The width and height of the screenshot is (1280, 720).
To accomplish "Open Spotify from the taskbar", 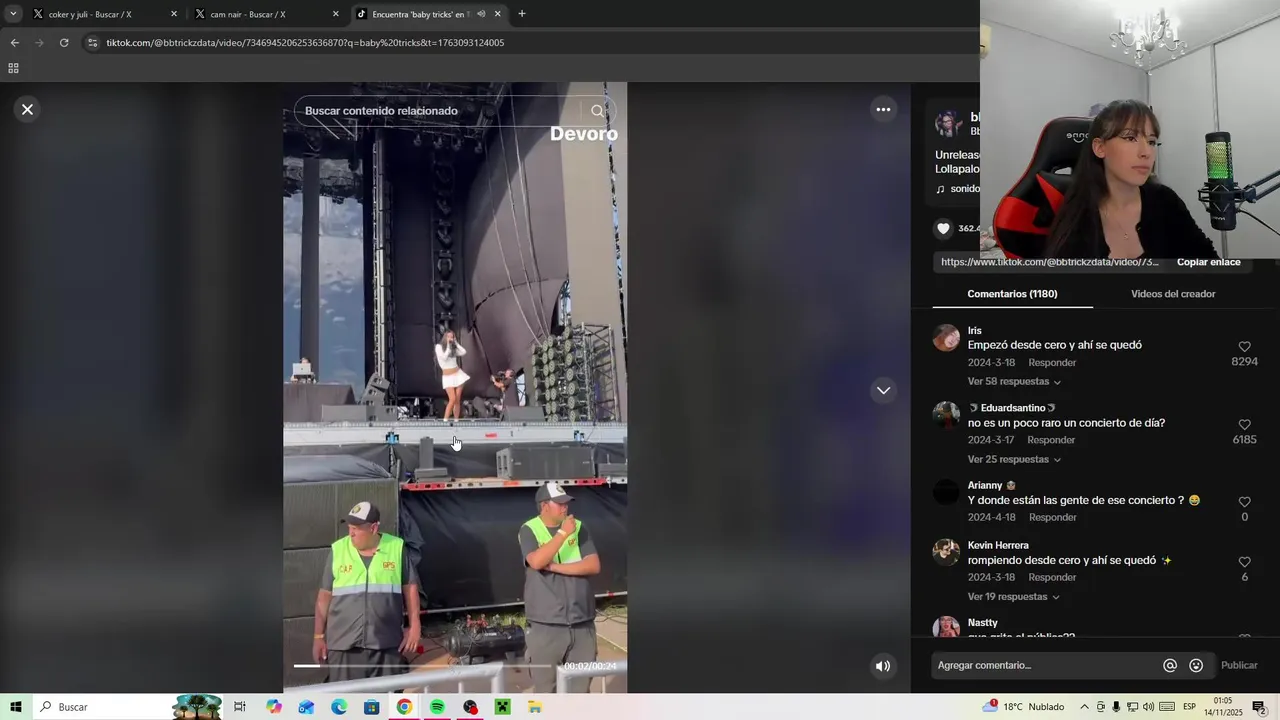I will point(437,707).
